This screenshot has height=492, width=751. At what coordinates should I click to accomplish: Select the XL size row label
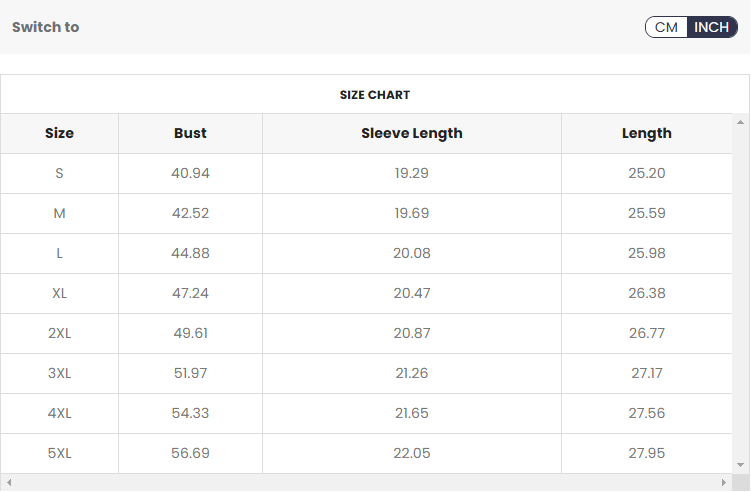point(59,293)
